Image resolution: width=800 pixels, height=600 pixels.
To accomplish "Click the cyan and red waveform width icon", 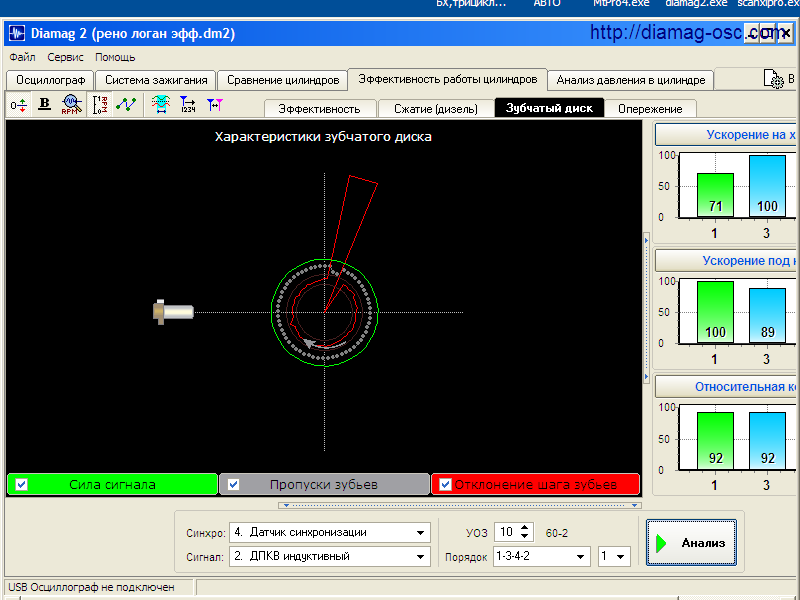I will [161, 104].
